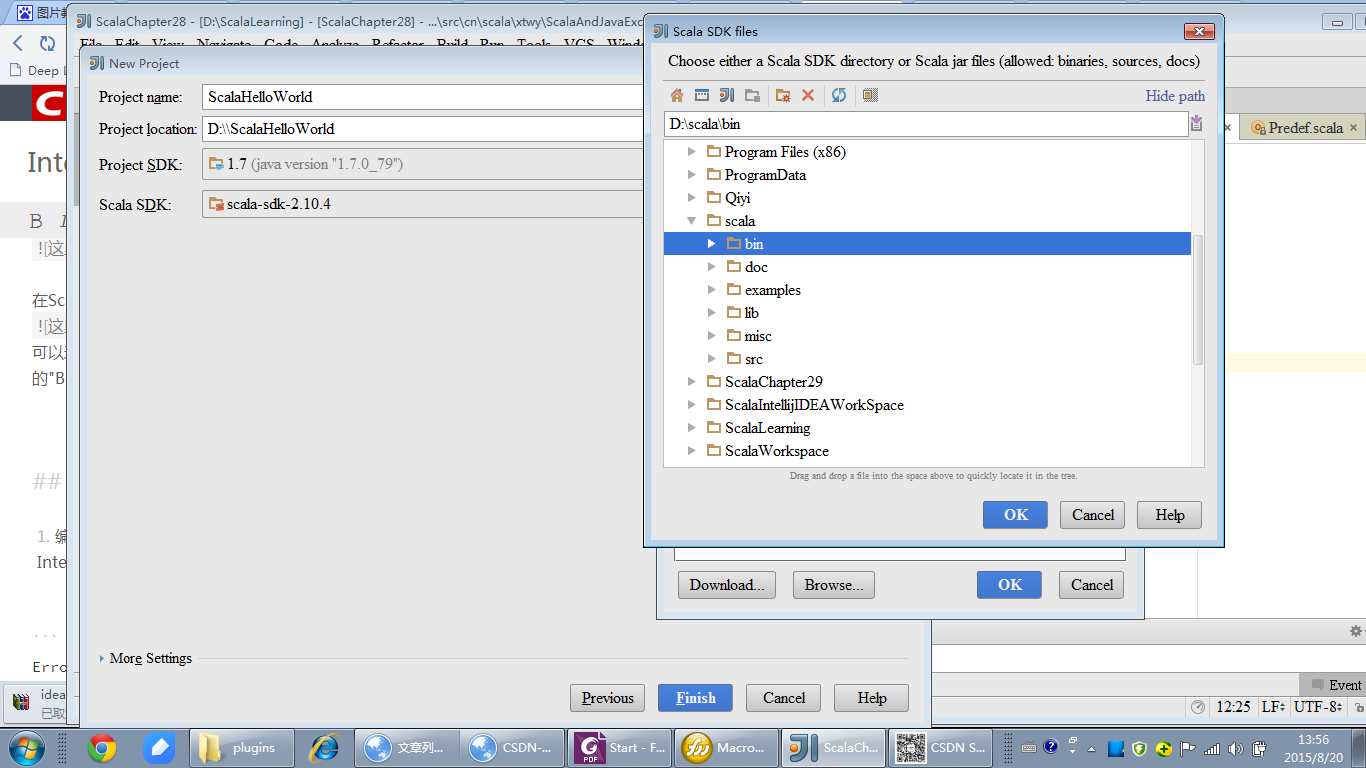This screenshot has width=1366, height=768.
Task: Toggle show hidden files and directories icon
Action: [870, 95]
